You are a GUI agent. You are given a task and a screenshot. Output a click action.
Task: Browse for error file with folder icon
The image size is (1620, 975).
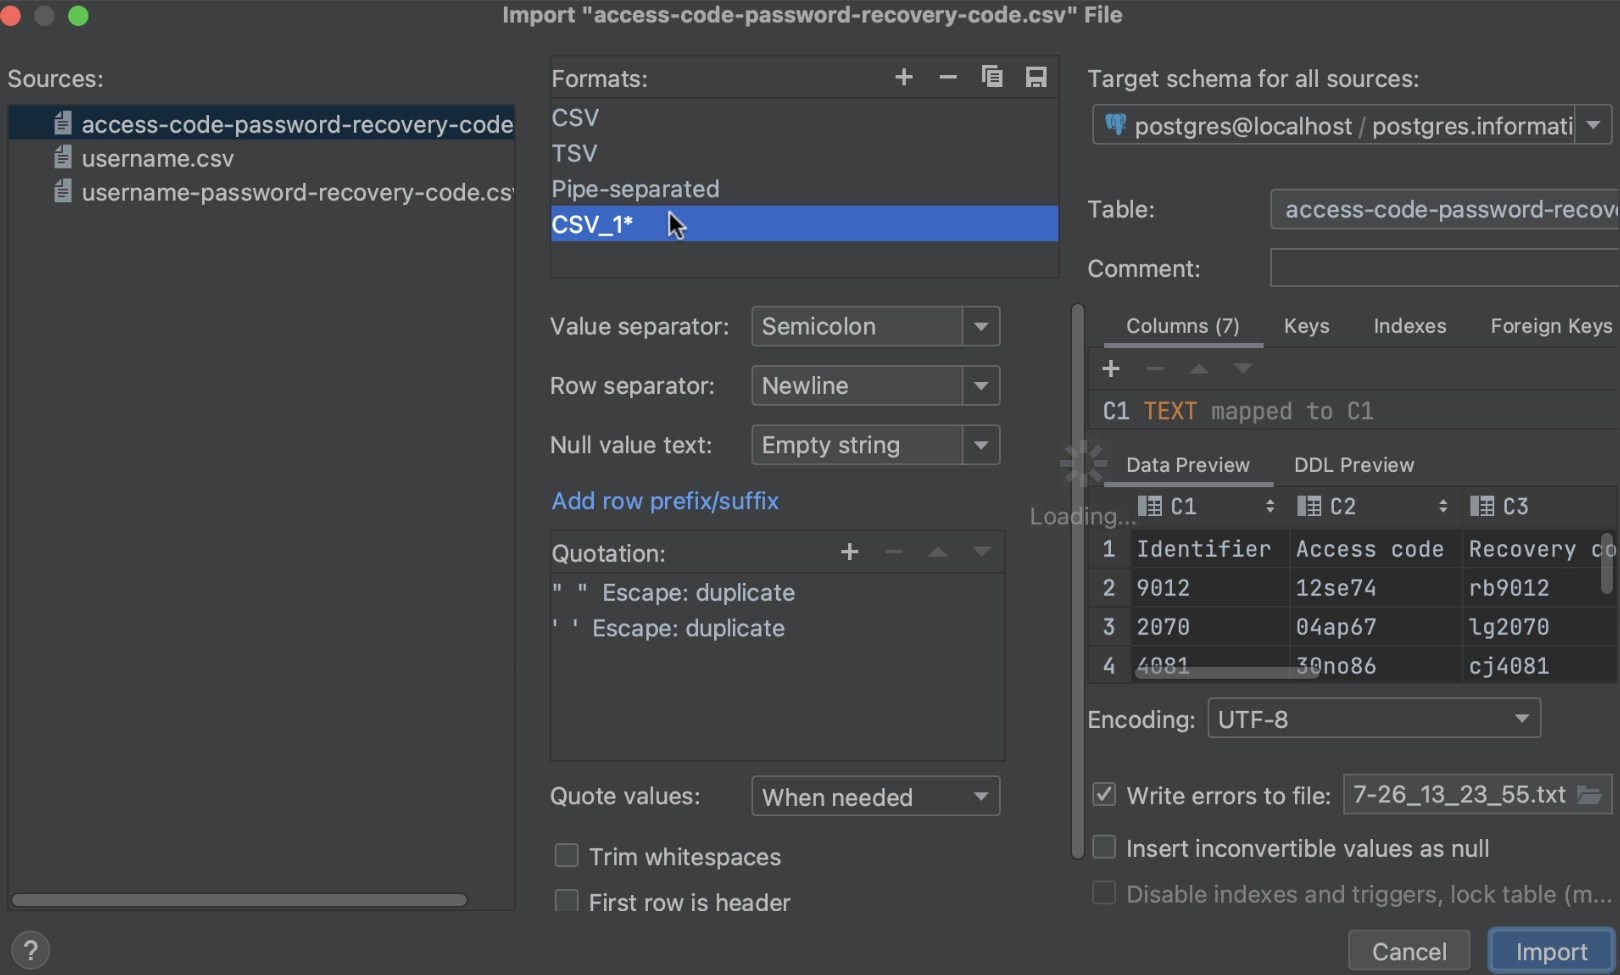pyautogui.click(x=1591, y=795)
